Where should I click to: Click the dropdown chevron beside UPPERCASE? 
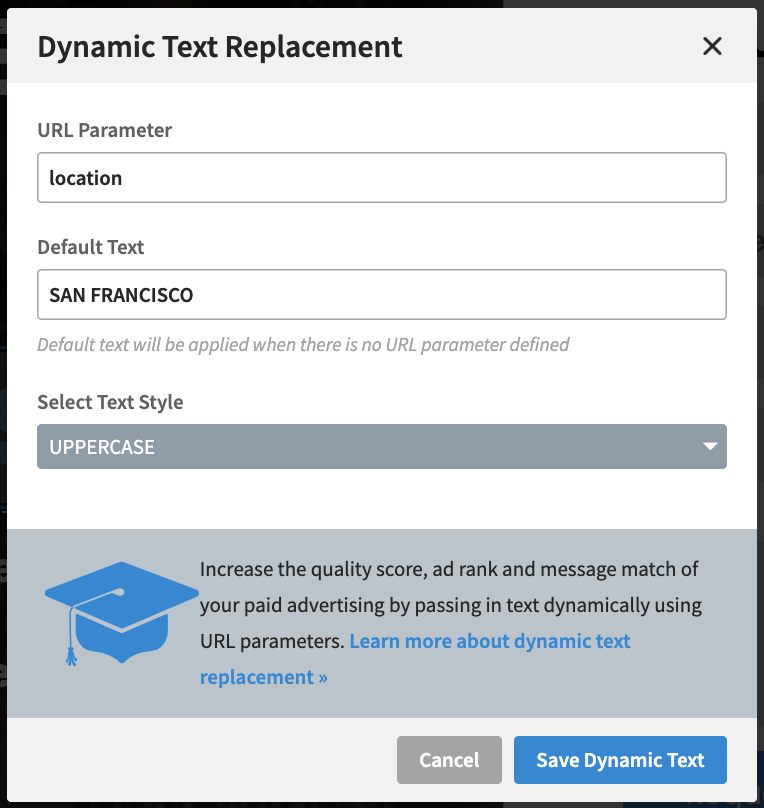click(x=709, y=446)
